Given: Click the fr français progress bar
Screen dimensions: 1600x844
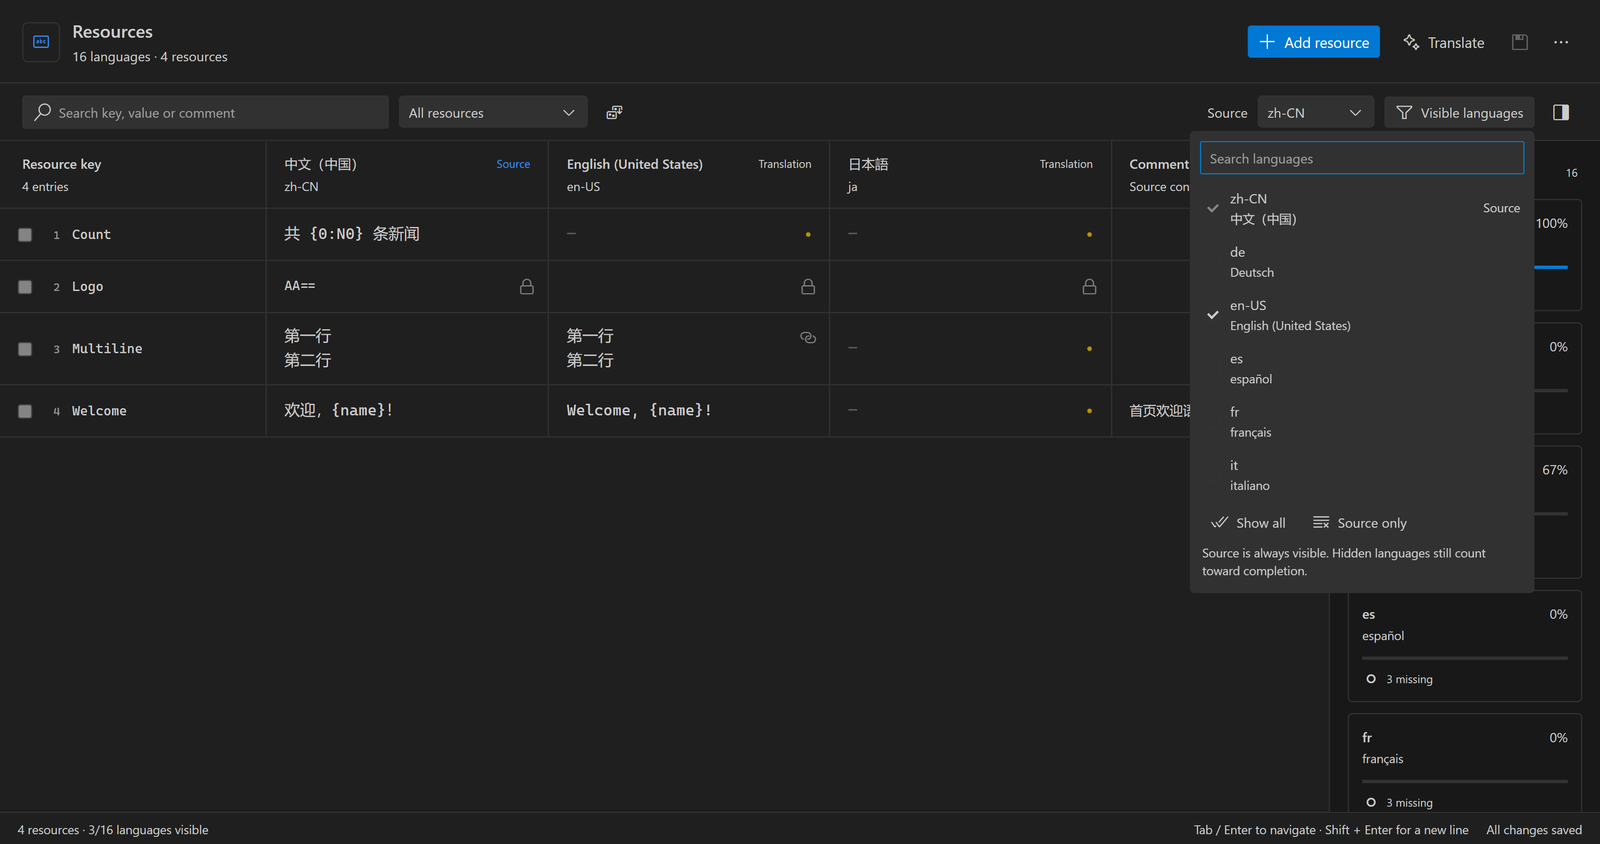Looking at the screenshot, I should 1465,781.
